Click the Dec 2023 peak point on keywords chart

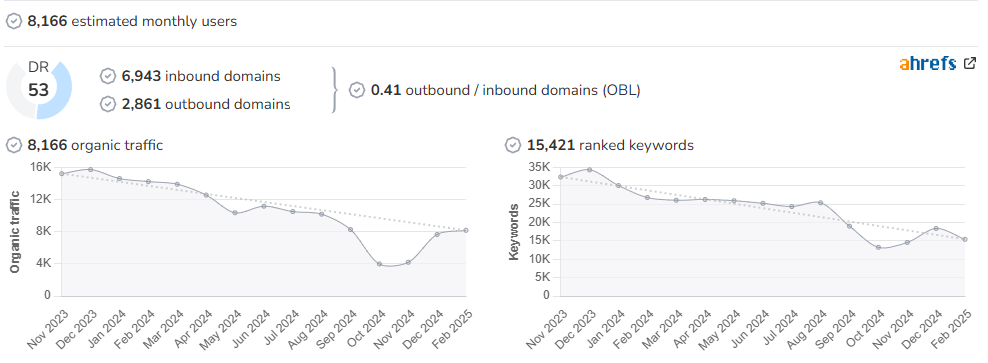[590, 170]
